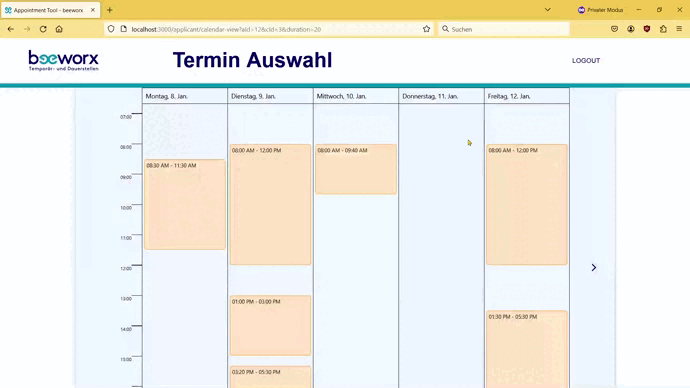Viewport: 690px width, 388px height.
Task: Select Friday 08:00 AM - 12:00 PM slot
Action: coord(527,205)
